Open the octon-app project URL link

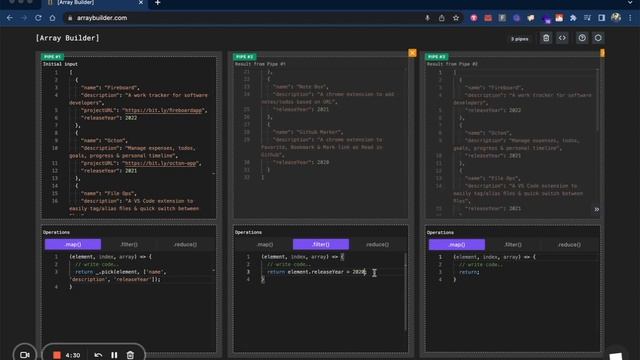click(160, 163)
